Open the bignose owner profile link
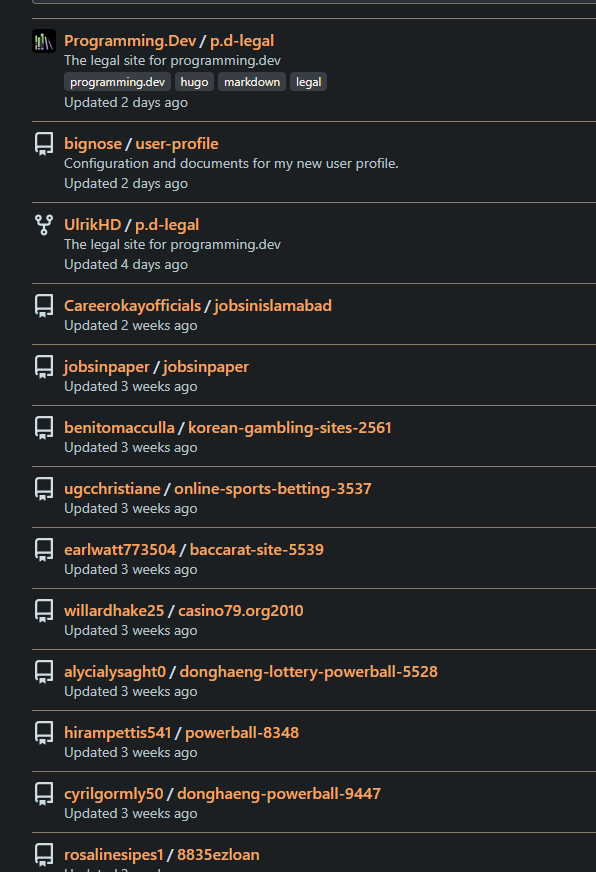The image size is (596, 872). 93,143
